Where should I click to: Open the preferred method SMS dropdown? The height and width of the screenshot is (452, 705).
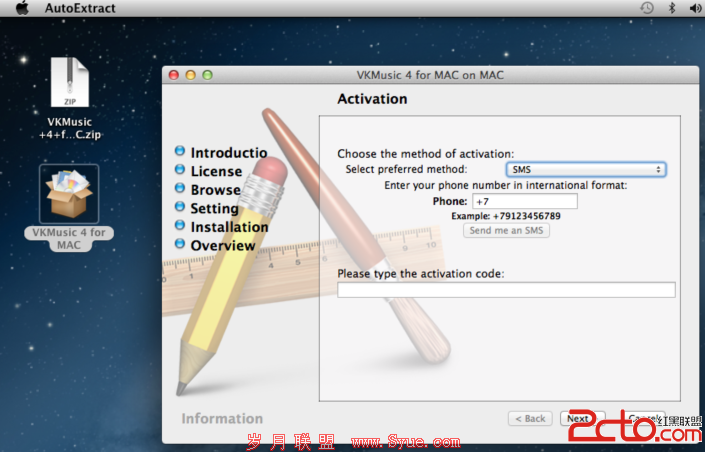pyautogui.click(x=586, y=170)
